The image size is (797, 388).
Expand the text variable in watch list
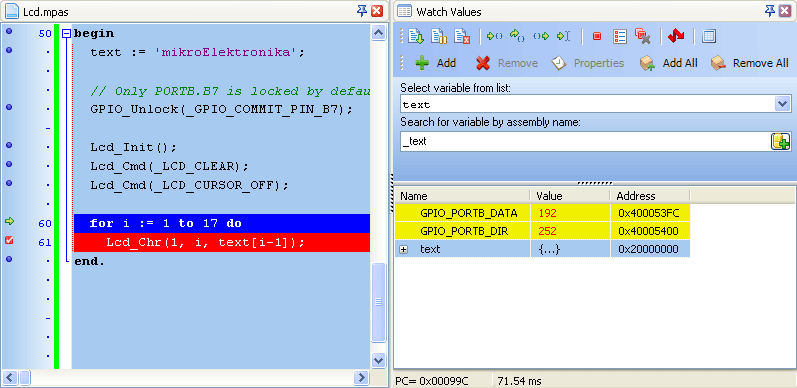pos(404,250)
